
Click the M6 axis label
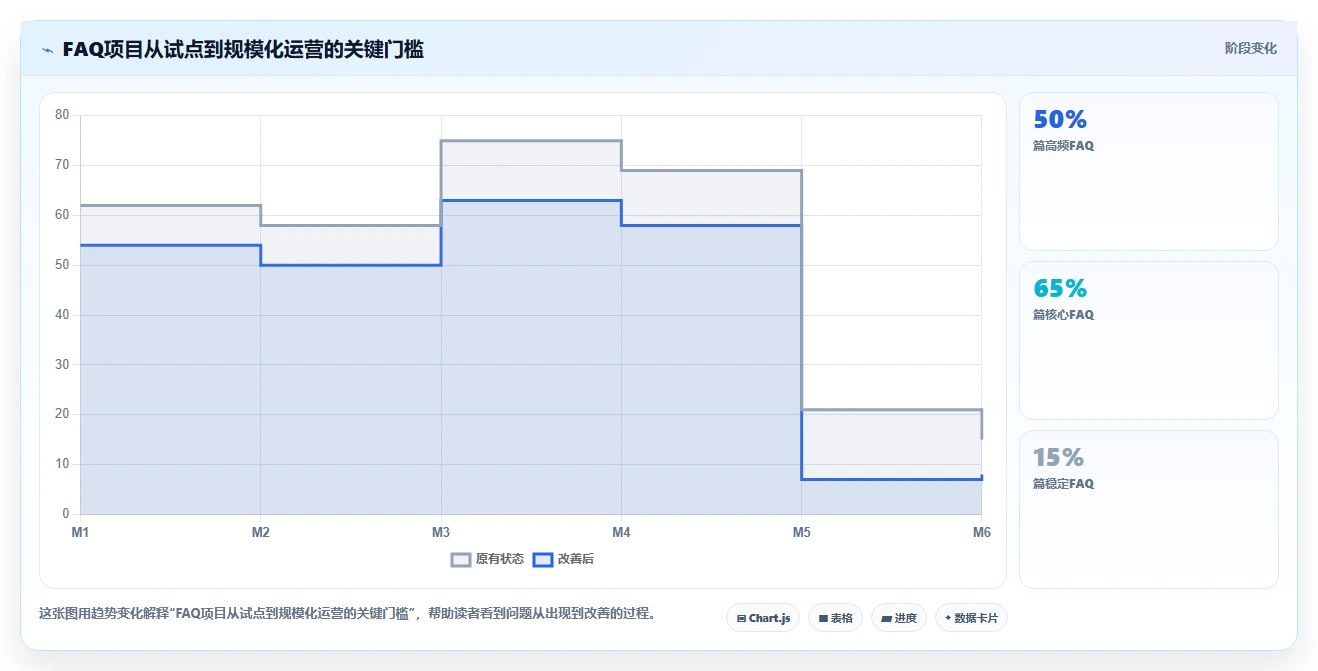[982, 532]
